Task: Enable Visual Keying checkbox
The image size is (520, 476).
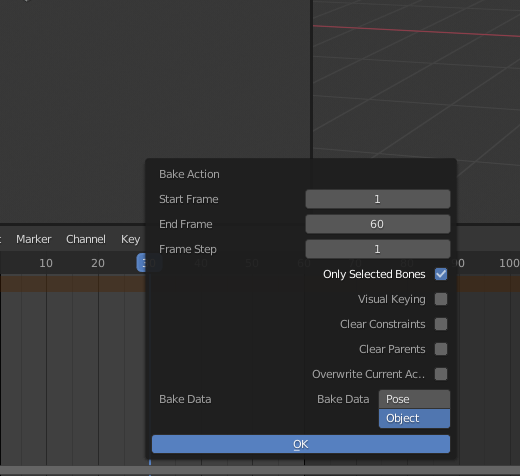Action: pos(441,299)
